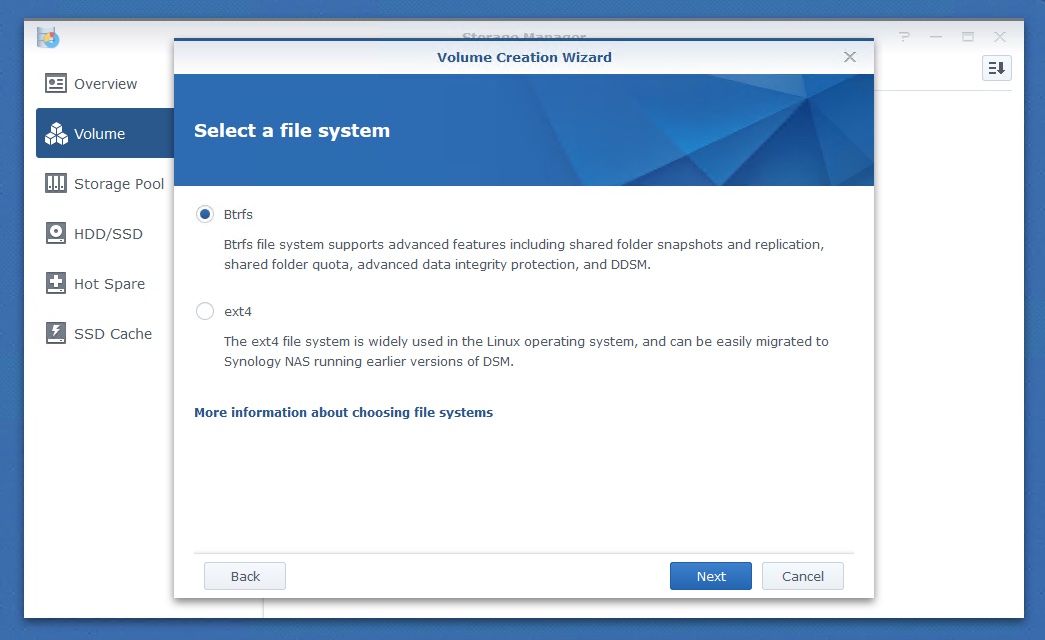
Task: Maximize the Storage Manager window
Action: tap(968, 37)
